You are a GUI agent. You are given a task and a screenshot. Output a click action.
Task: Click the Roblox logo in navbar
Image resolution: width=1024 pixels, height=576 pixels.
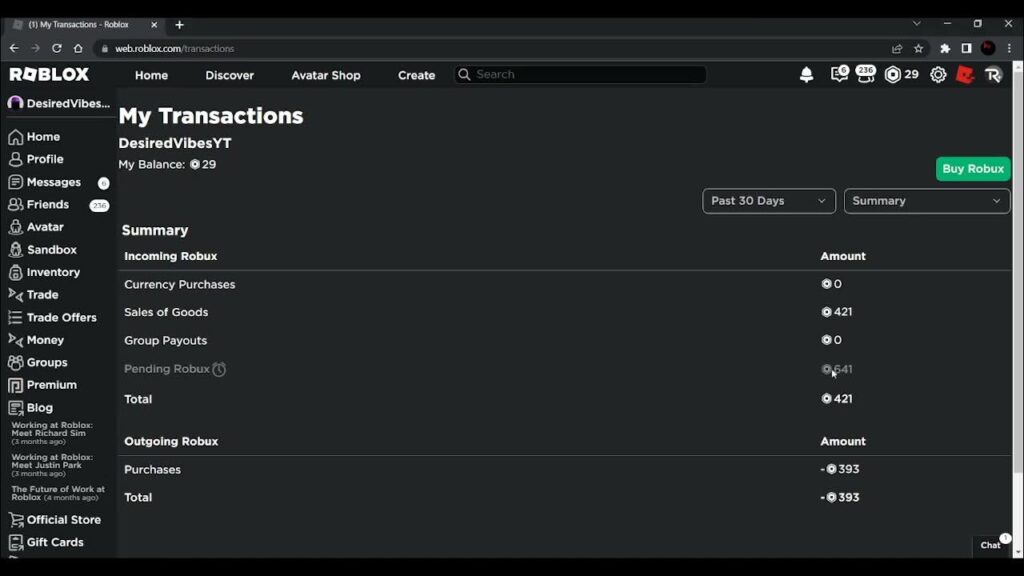pos(49,74)
